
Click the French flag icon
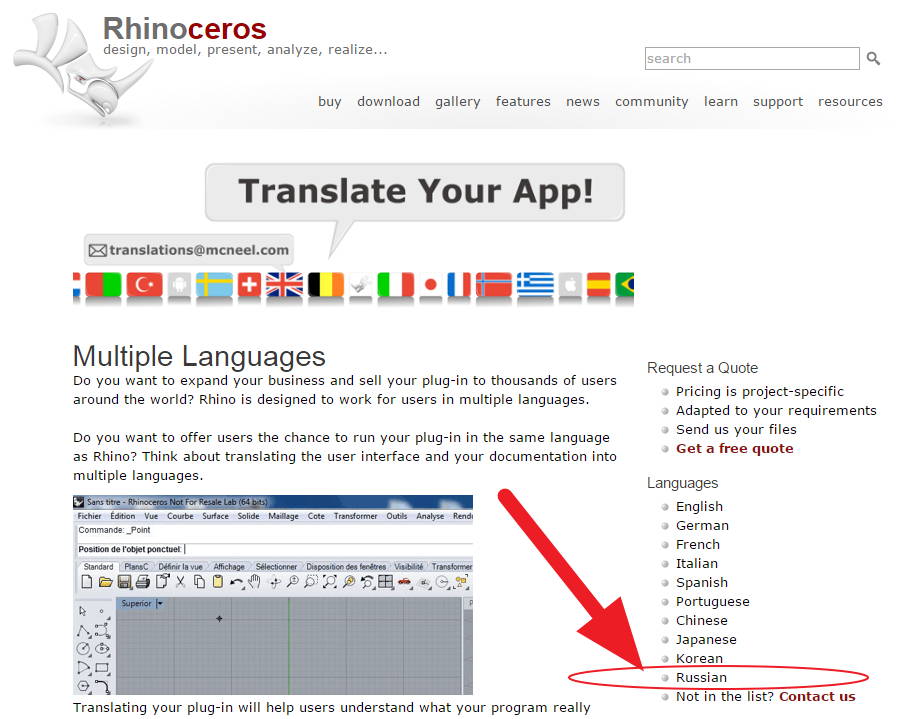click(459, 285)
